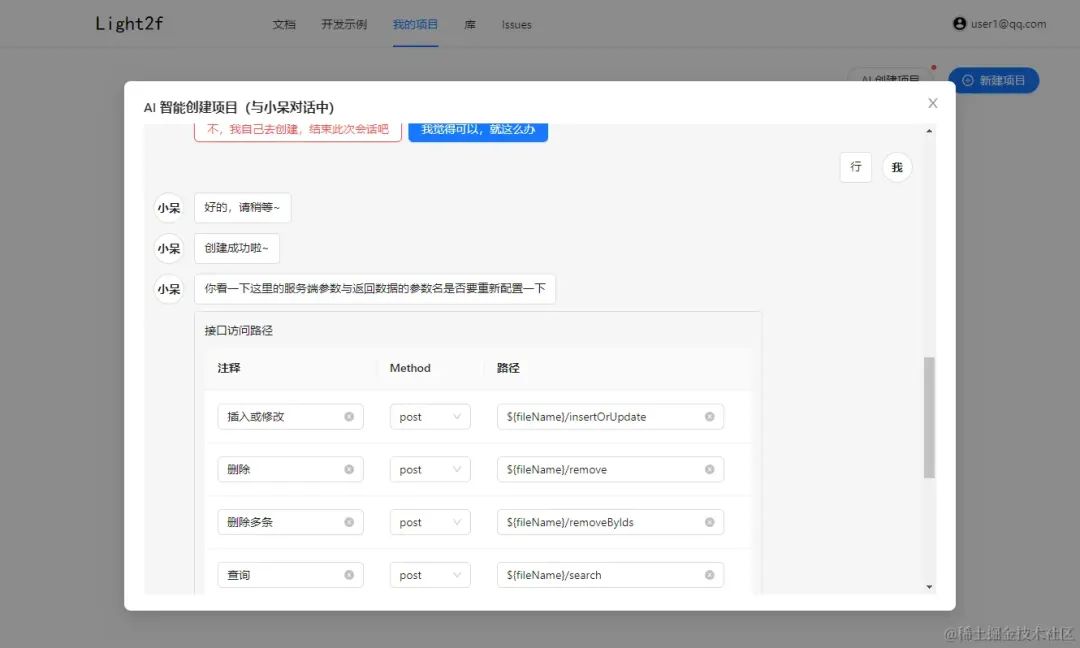This screenshot has height=648, width=1080.
Task: Click the 我 avatar in the chat
Action: point(897,167)
